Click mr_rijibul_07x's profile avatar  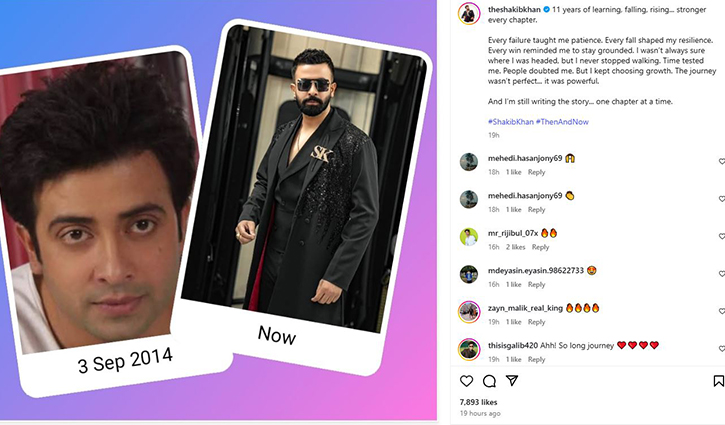pyautogui.click(x=468, y=237)
